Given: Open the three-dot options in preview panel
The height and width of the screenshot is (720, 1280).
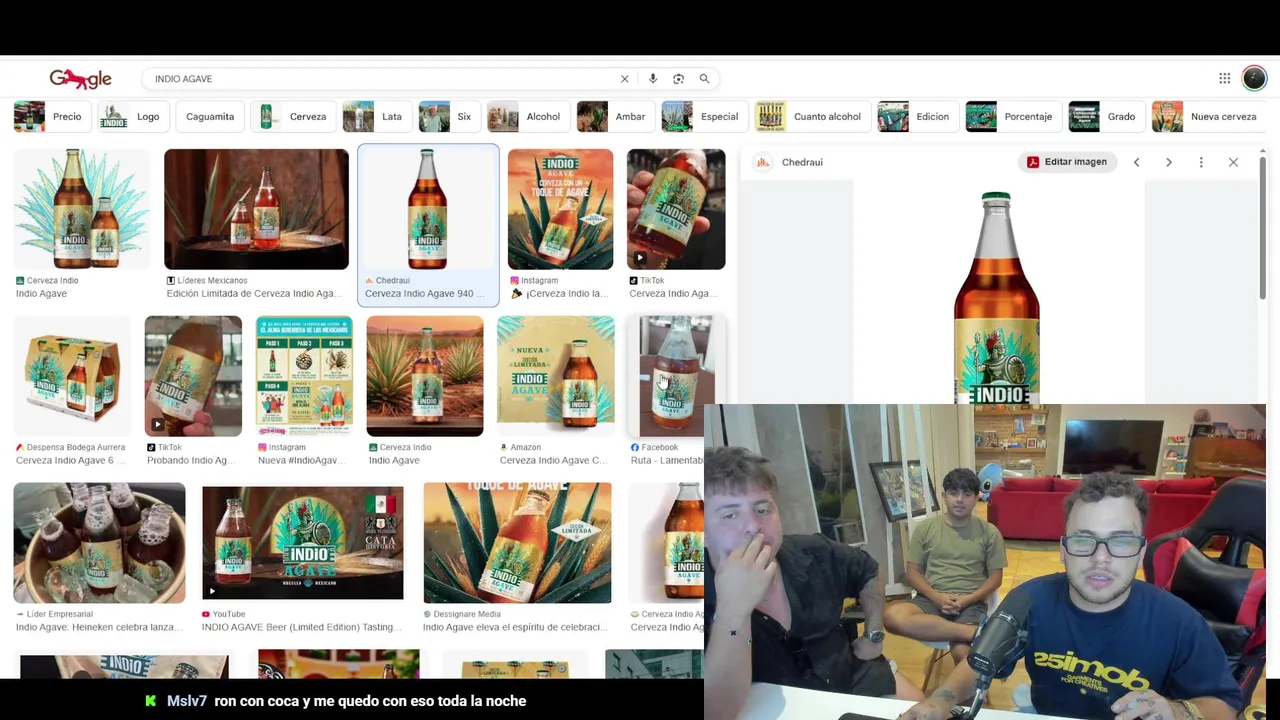Looking at the screenshot, I should [1201, 162].
